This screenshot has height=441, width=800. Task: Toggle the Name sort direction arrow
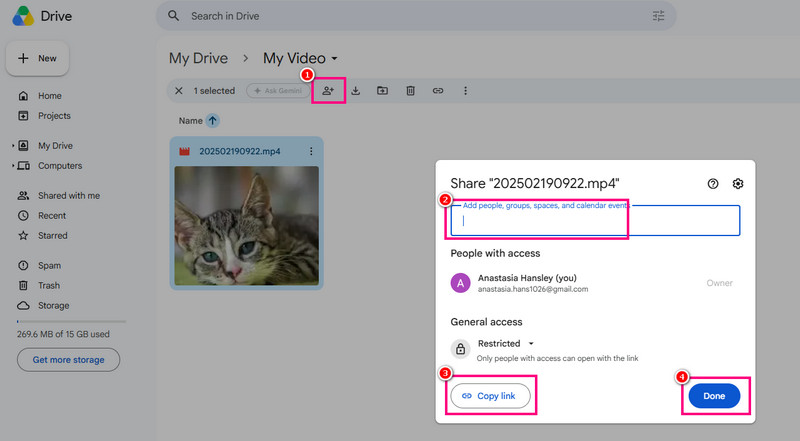pos(212,120)
